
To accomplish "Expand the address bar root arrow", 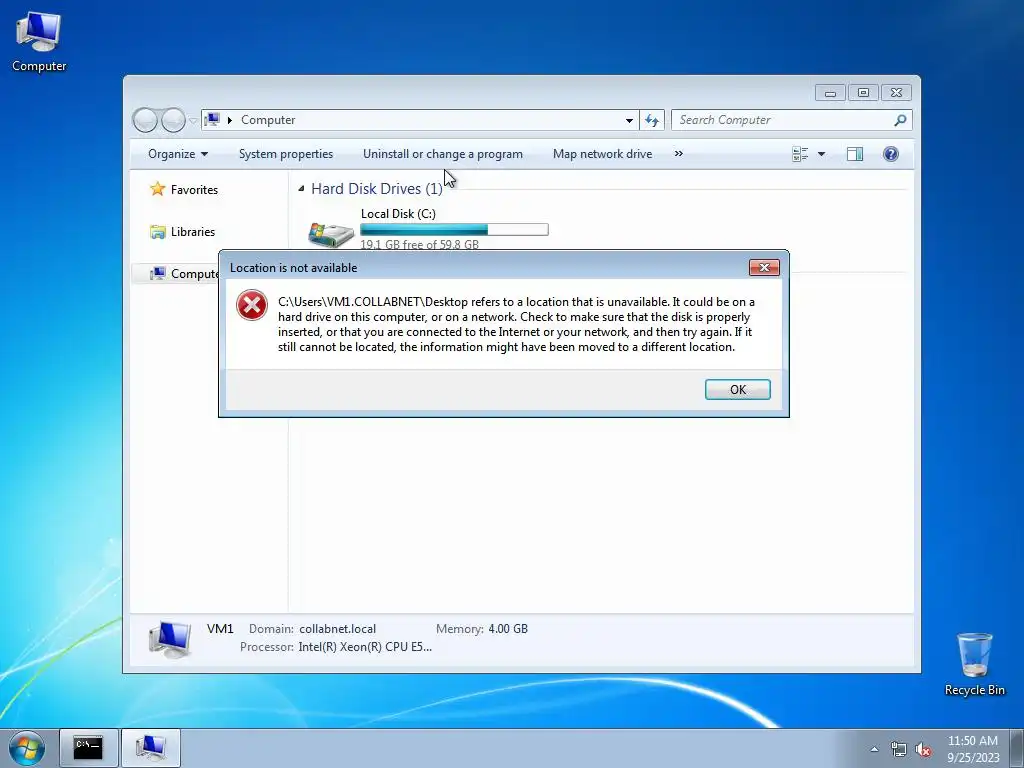I will coord(230,120).
